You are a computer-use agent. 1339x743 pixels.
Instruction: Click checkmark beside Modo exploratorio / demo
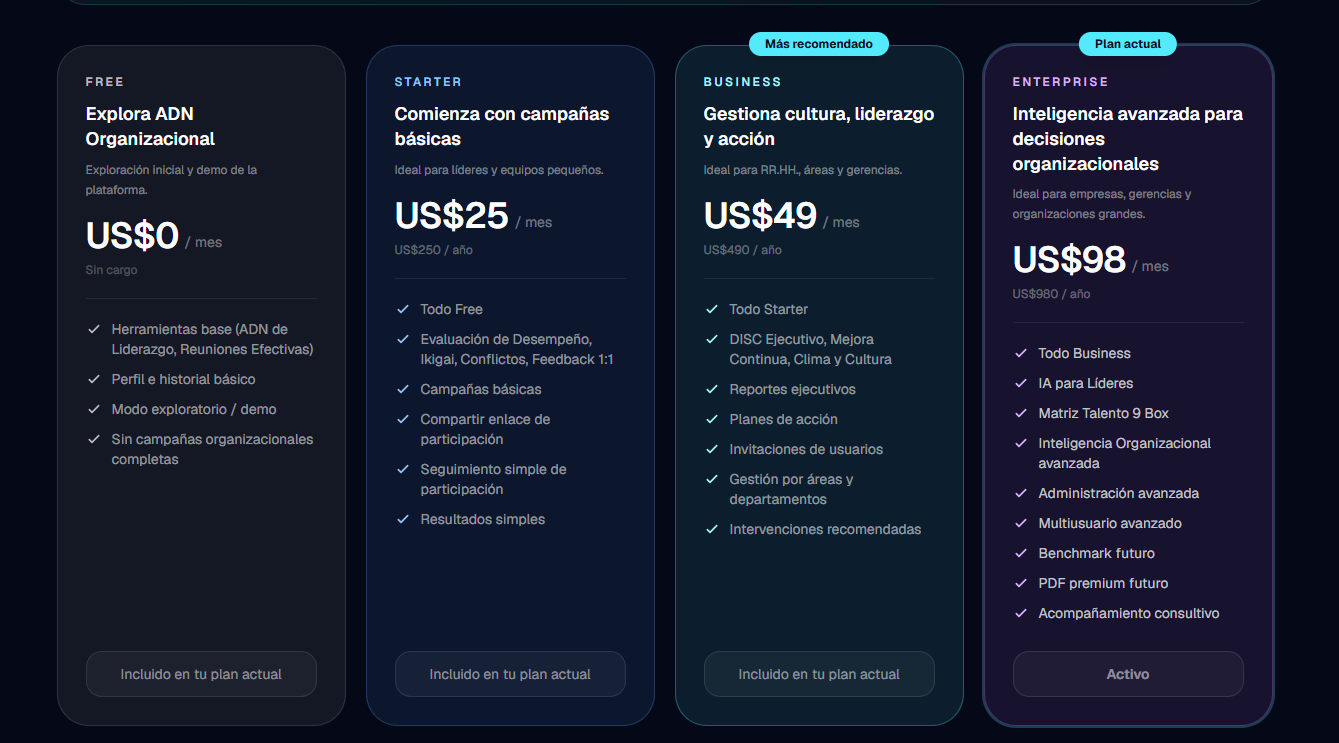94,409
